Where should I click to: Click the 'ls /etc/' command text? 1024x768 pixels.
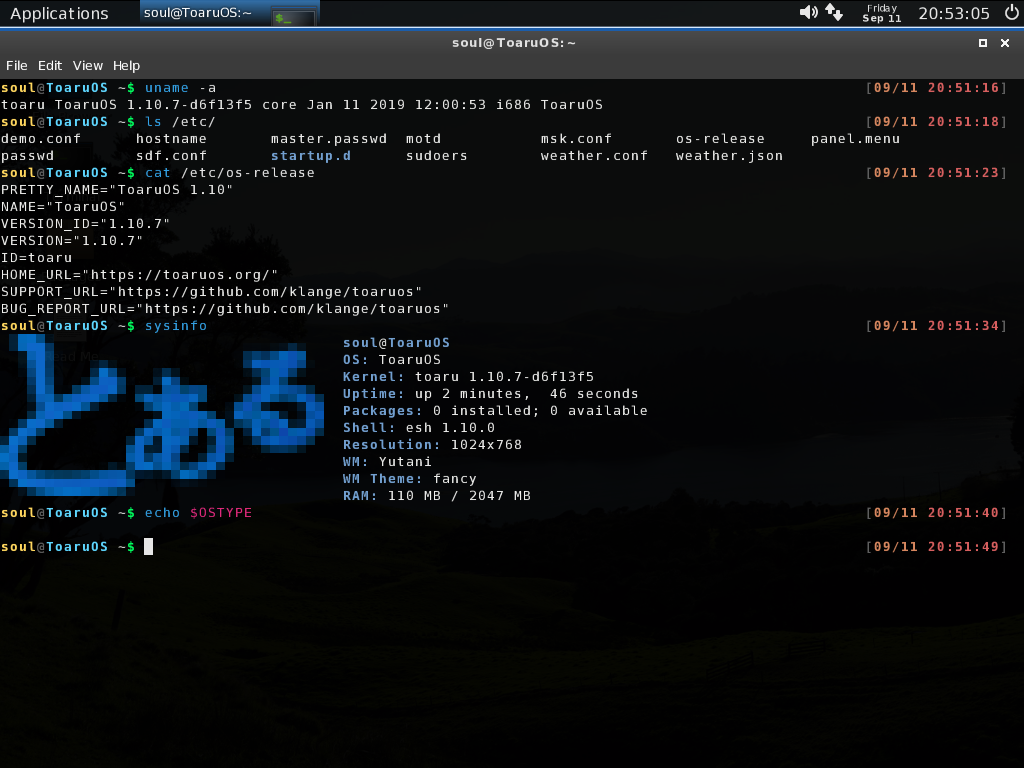pos(180,122)
